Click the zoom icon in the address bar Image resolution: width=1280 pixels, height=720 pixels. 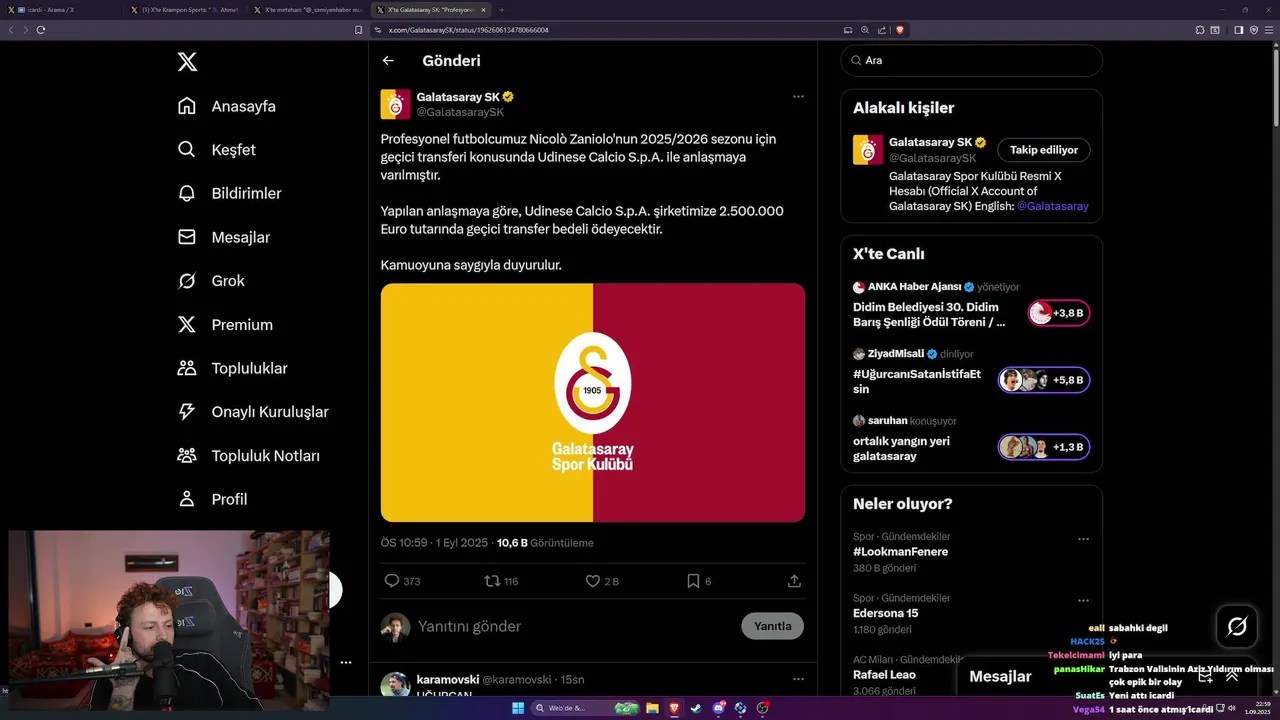coord(865,30)
